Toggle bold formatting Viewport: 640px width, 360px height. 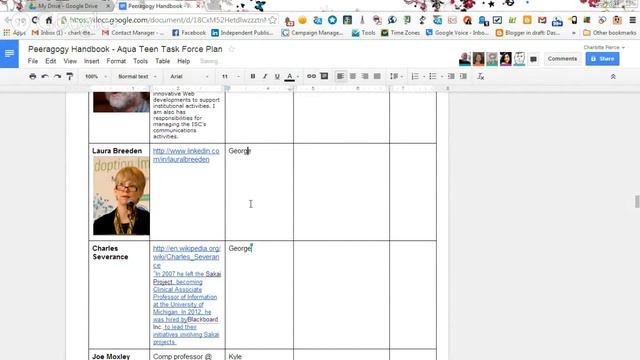(253, 76)
